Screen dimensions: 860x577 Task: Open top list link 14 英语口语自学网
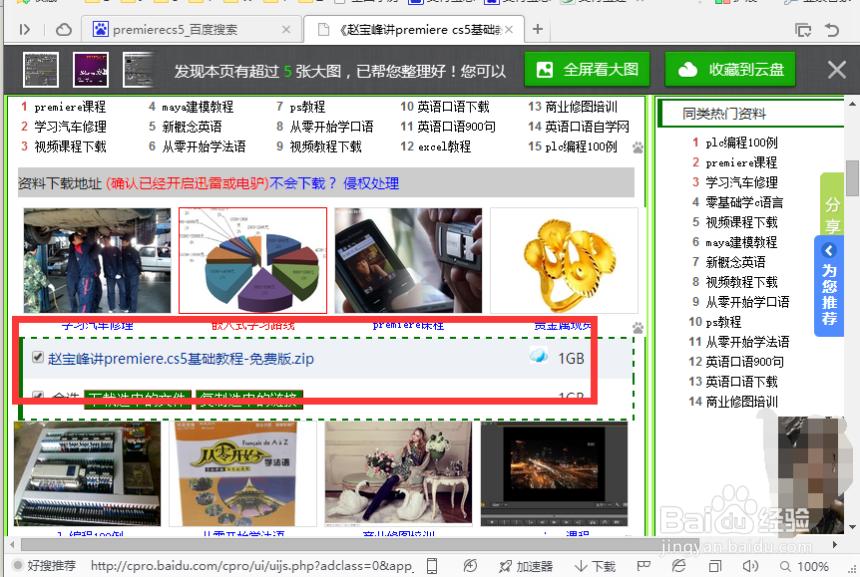pos(587,127)
